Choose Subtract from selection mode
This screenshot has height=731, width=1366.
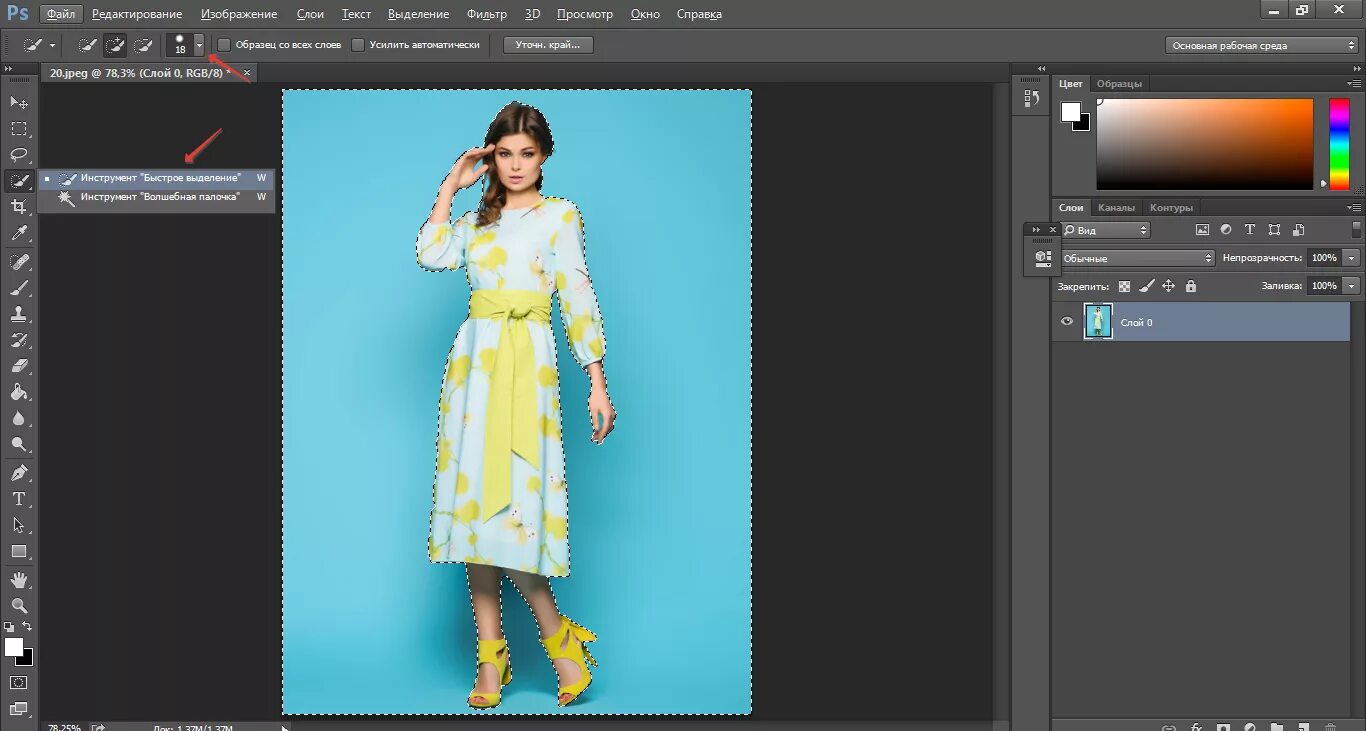click(143, 45)
